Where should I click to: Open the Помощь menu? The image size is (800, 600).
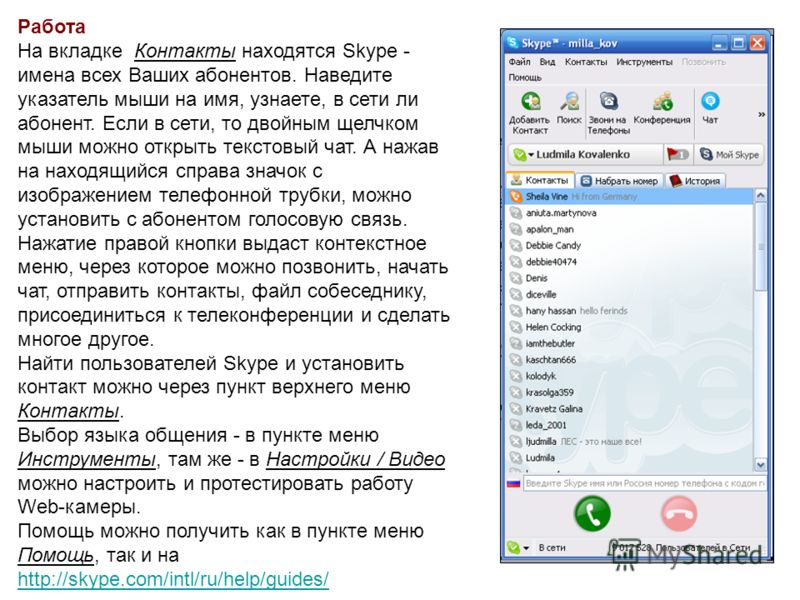pos(524,78)
